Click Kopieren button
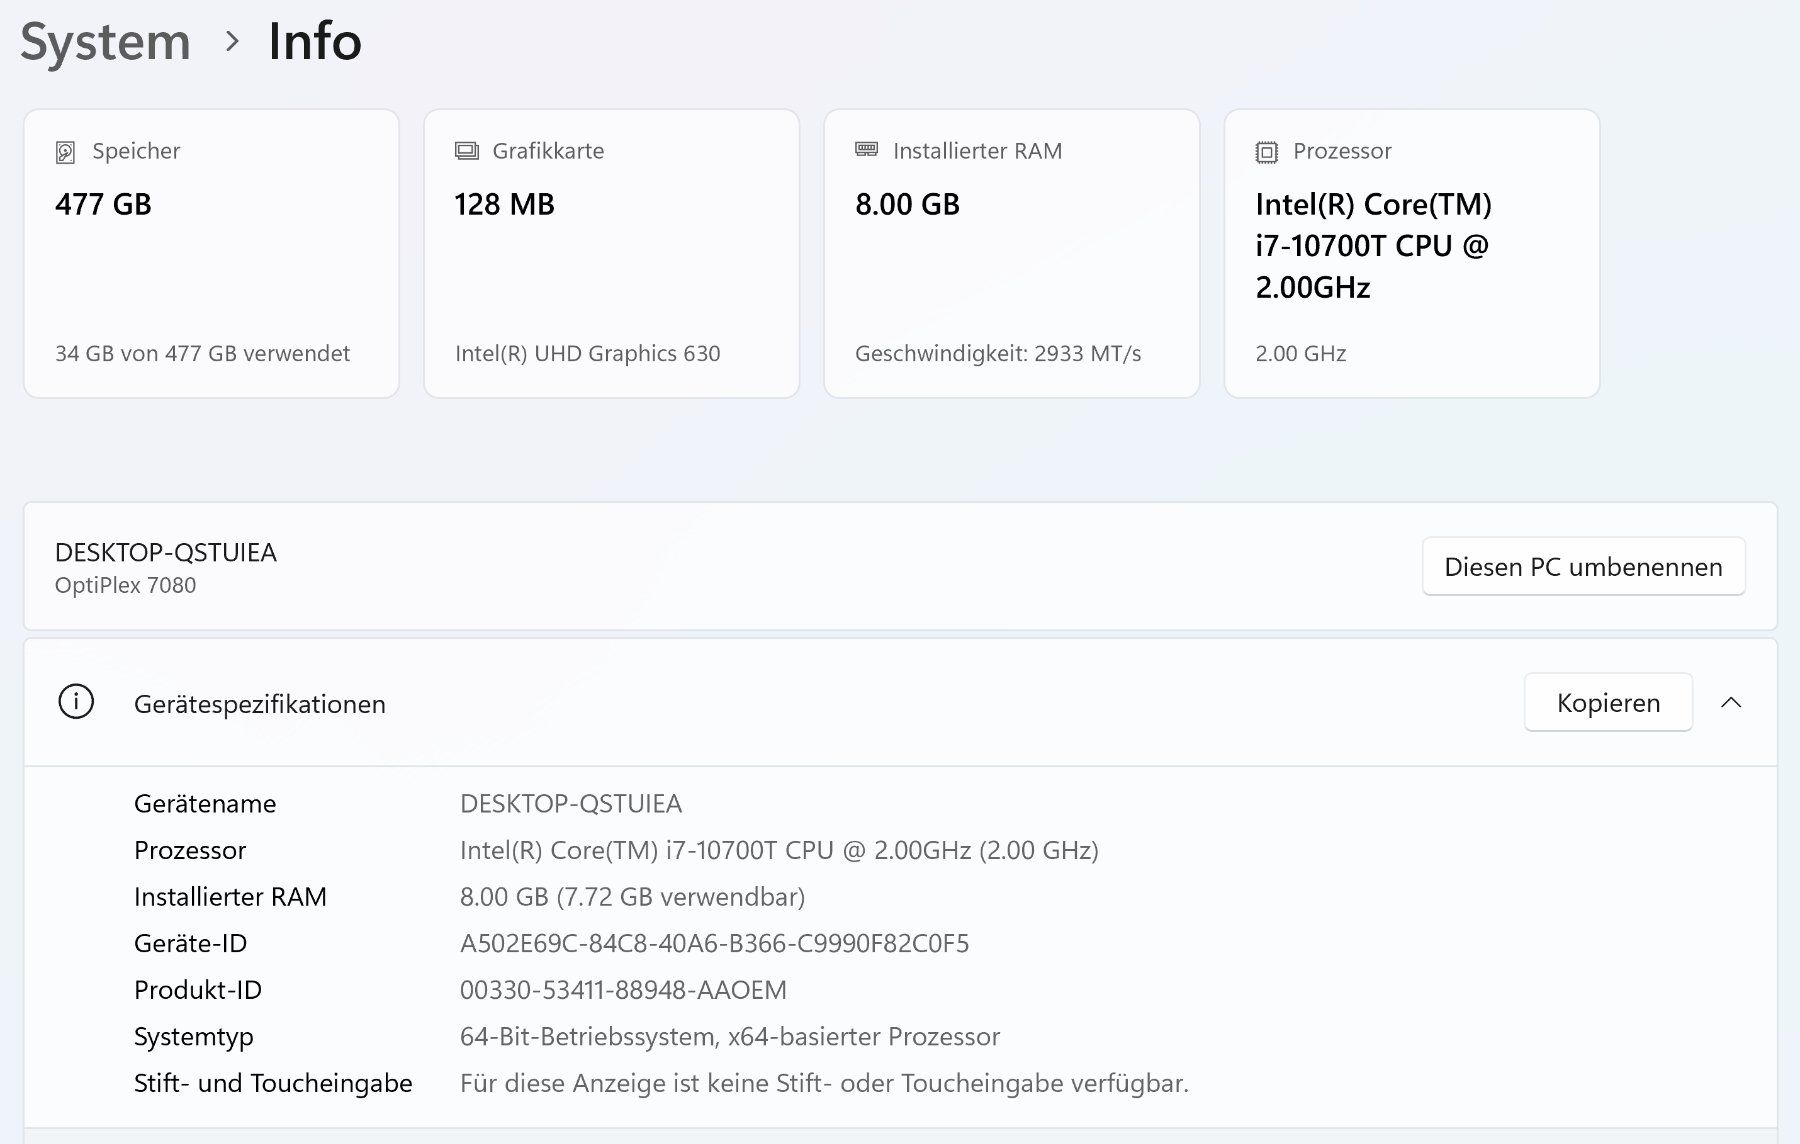The image size is (1800, 1144). (1608, 703)
